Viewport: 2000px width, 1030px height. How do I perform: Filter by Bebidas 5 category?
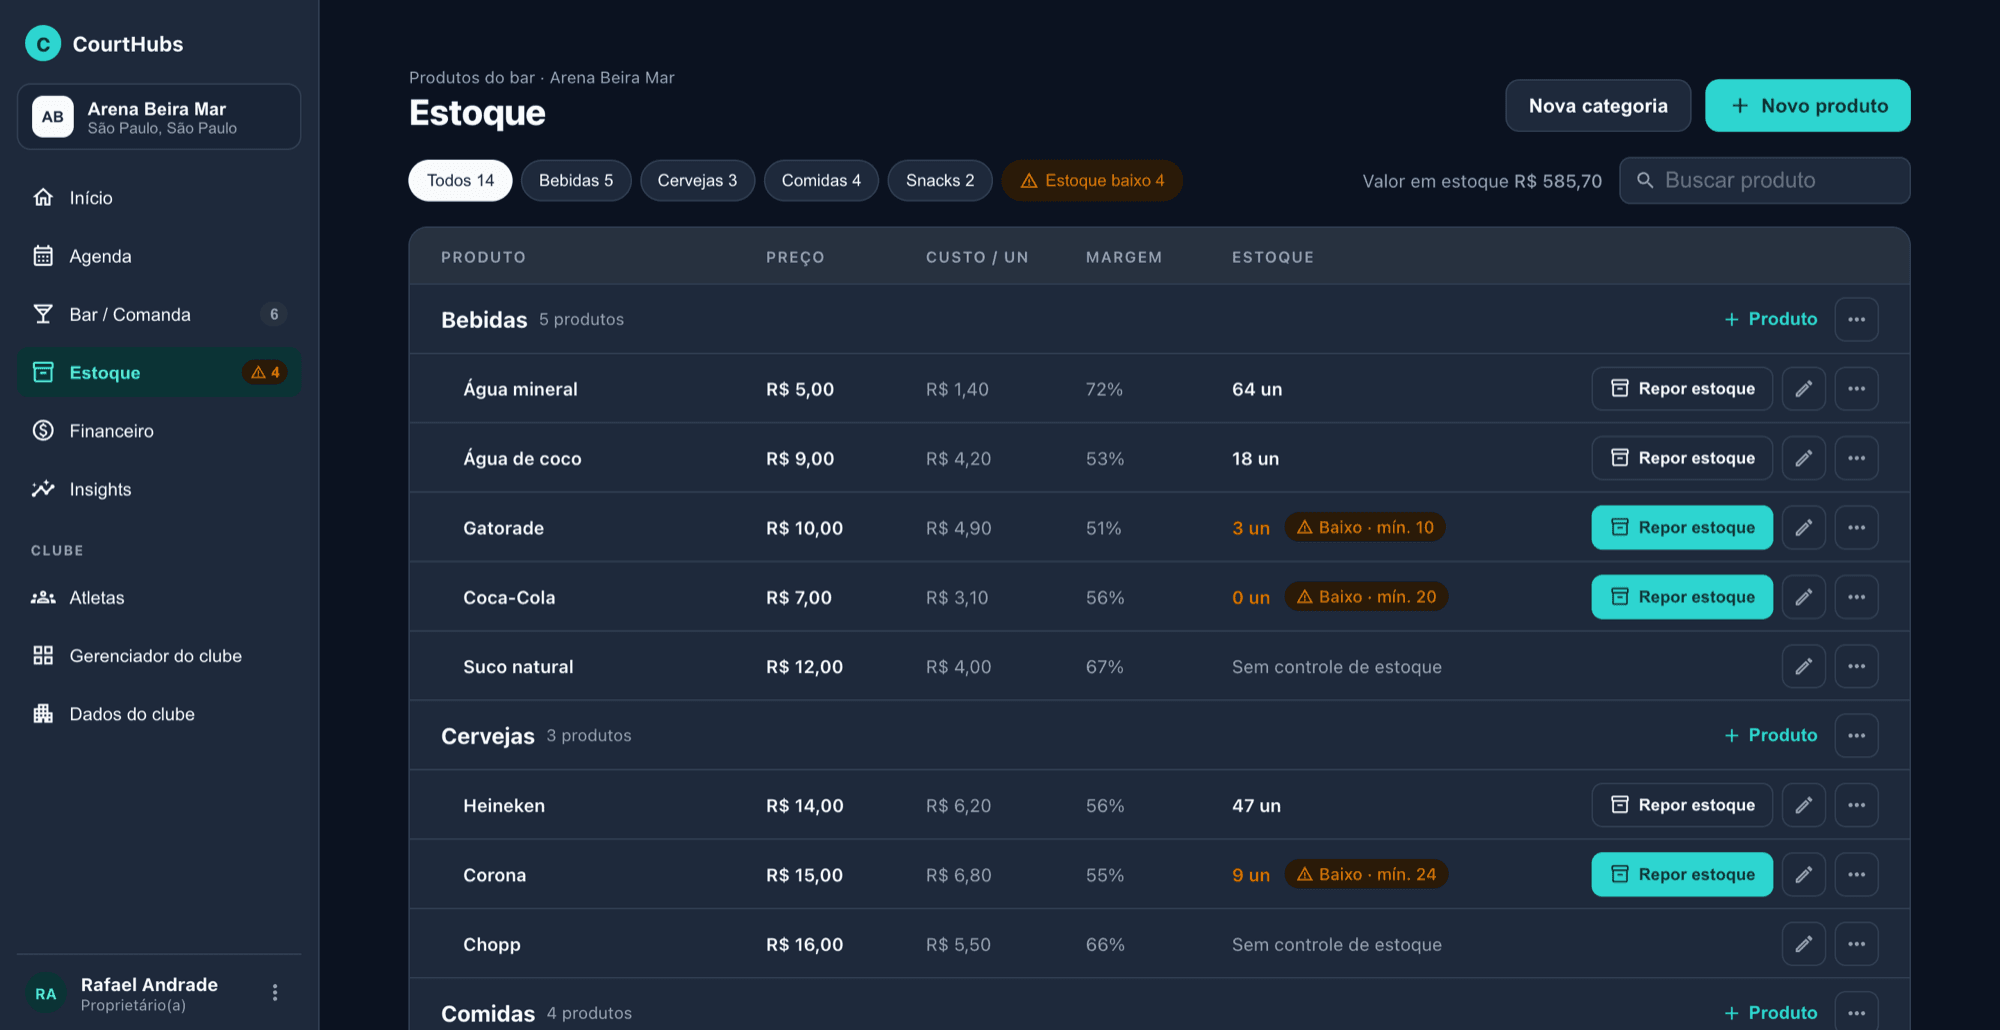click(x=576, y=181)
